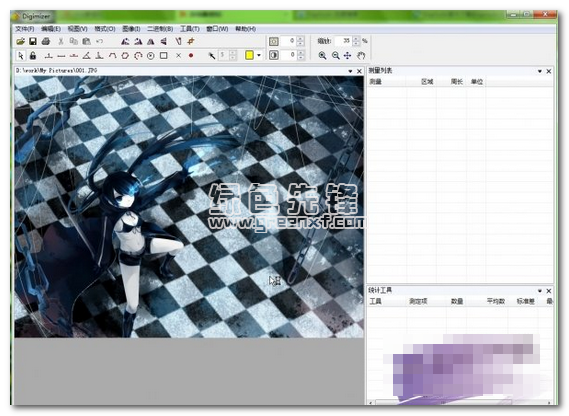This screenshot has height=416, width=569.
Task: Click the zoom out magnifier icon
Action: click(336, 56)
